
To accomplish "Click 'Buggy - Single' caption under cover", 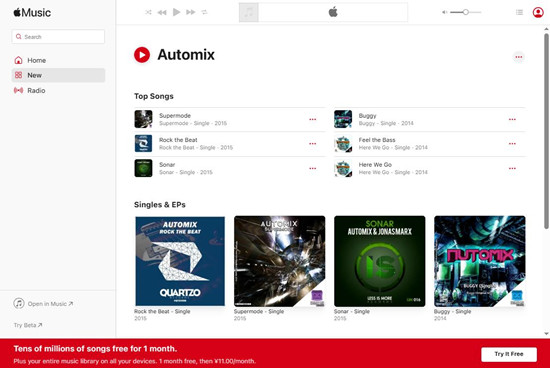I will pyautogui.click(x=452, y=311).
